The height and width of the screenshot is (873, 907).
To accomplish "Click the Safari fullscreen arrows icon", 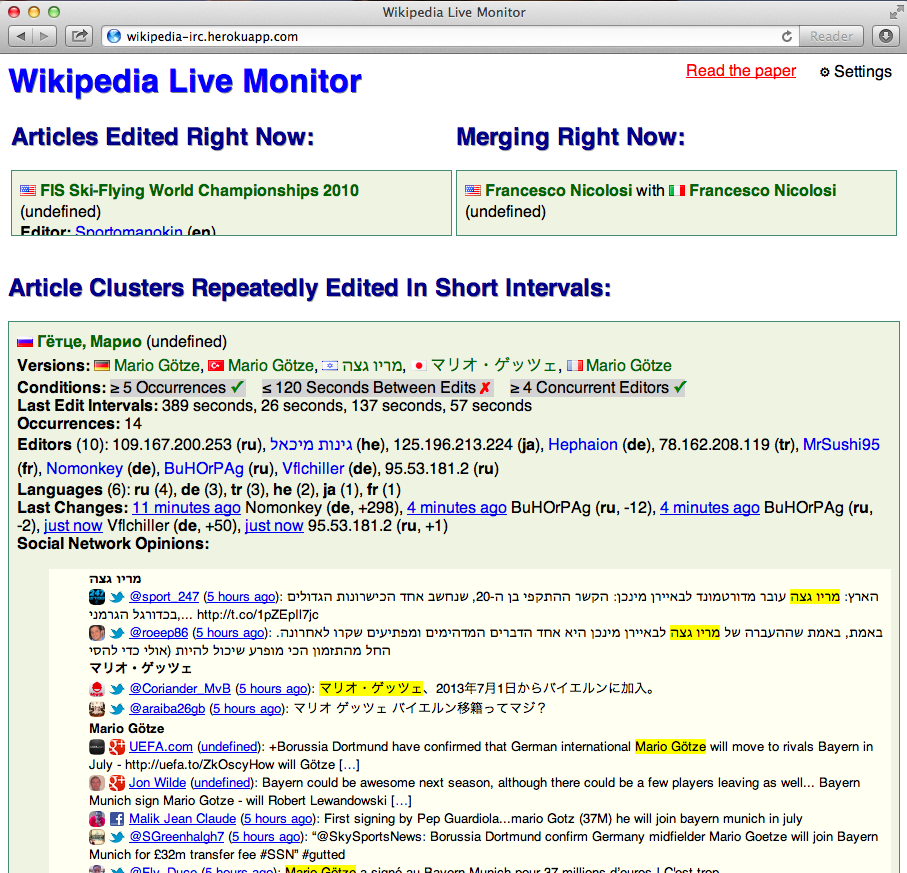I will point(895,12).
